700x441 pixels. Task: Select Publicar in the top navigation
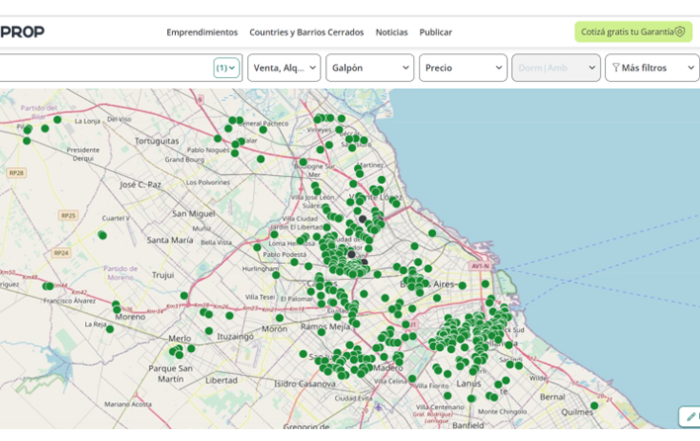click(436, 32)
